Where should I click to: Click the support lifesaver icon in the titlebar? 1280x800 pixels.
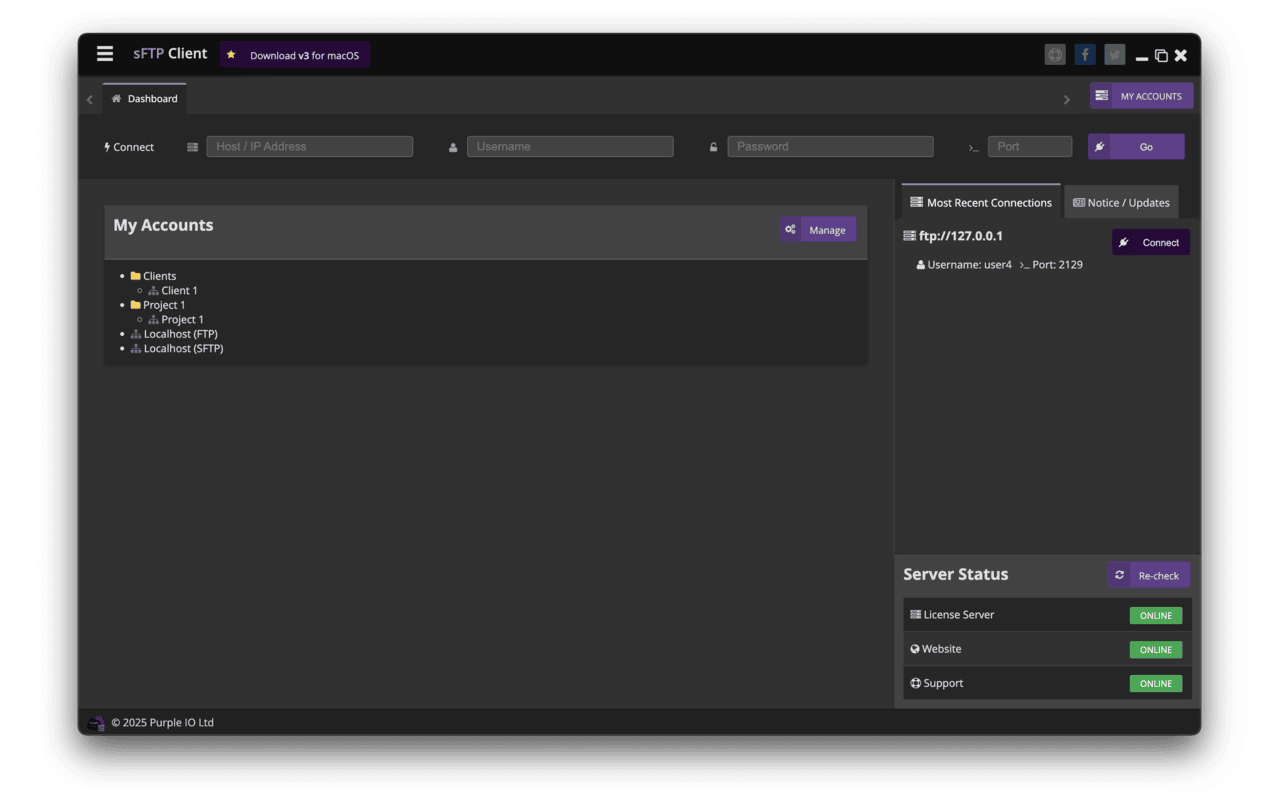[1055, 54]
